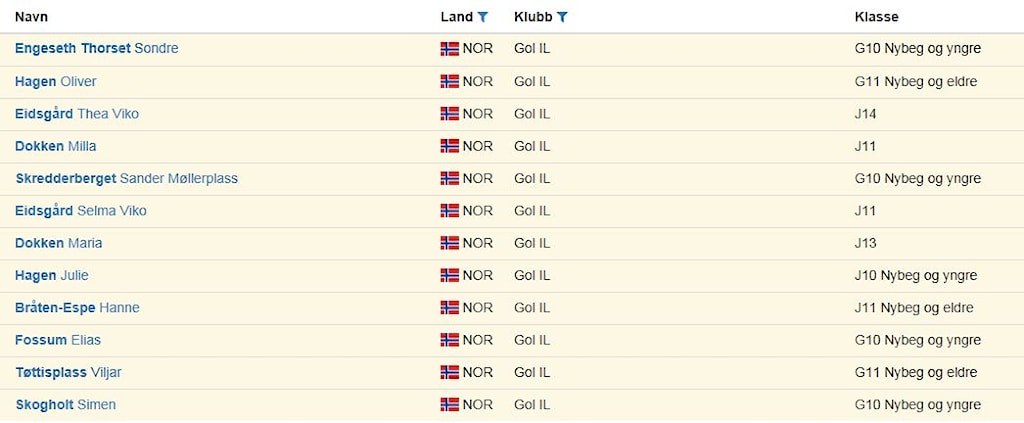The width and height of the screenshot is (1024, 423).
Task: Open the Klubb column filter icon
Action: [x=563, y=17]
